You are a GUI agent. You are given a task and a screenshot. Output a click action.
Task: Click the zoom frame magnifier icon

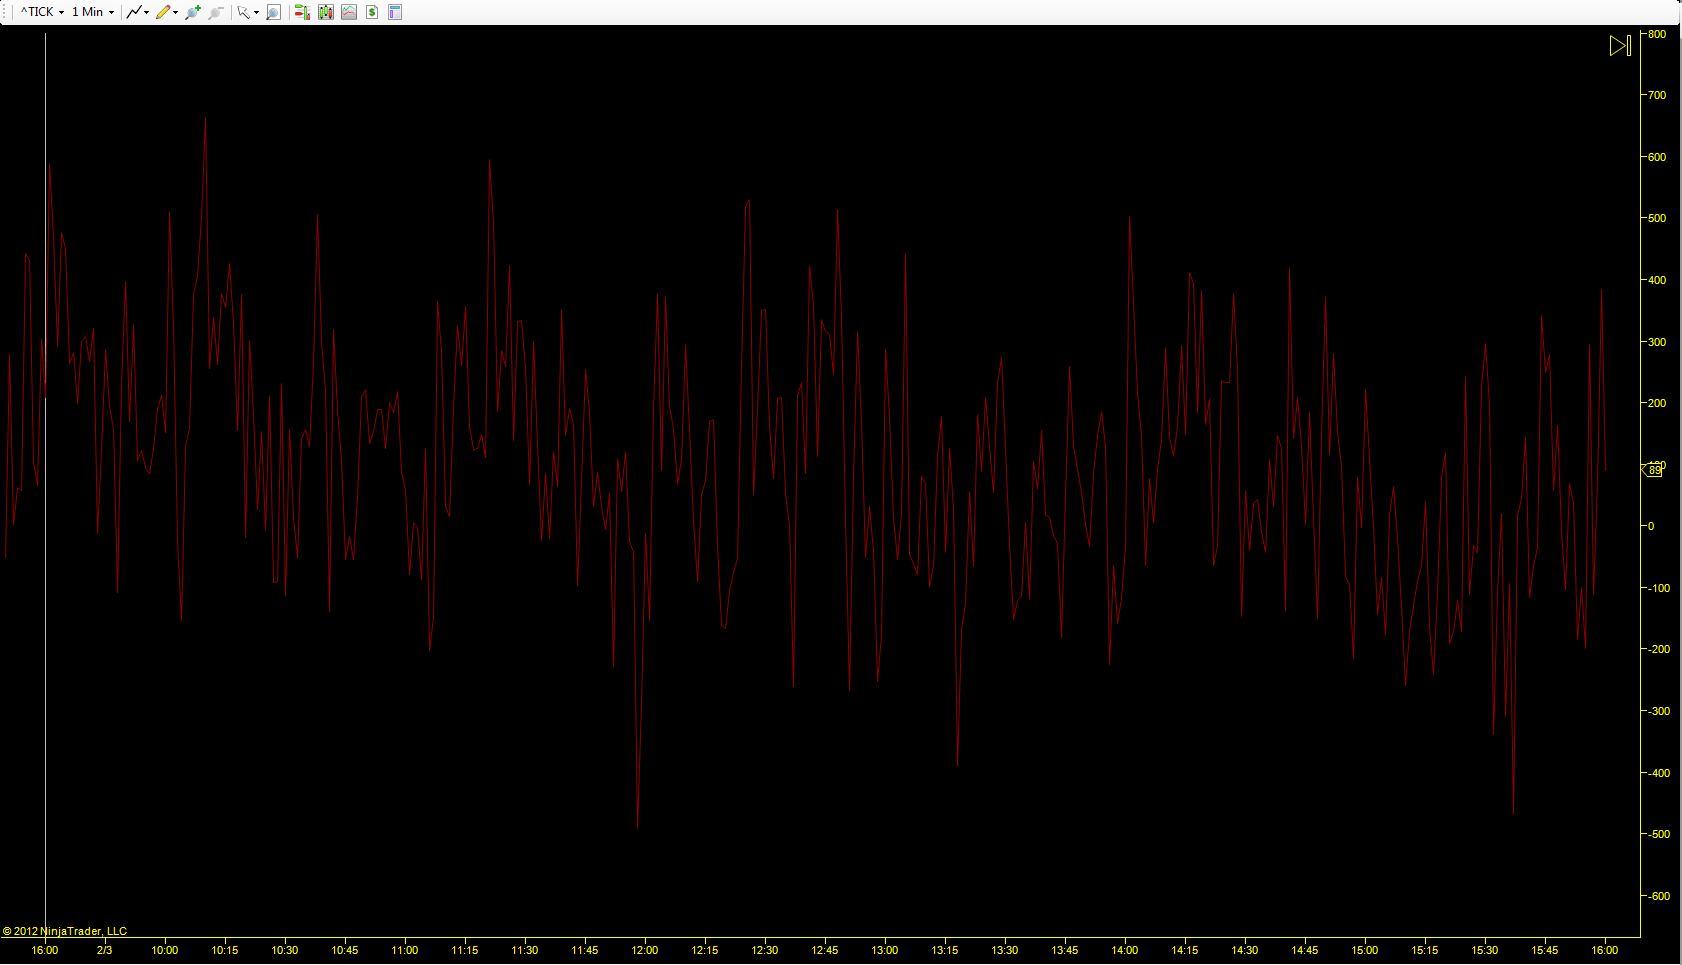click(x=273, y=12)
